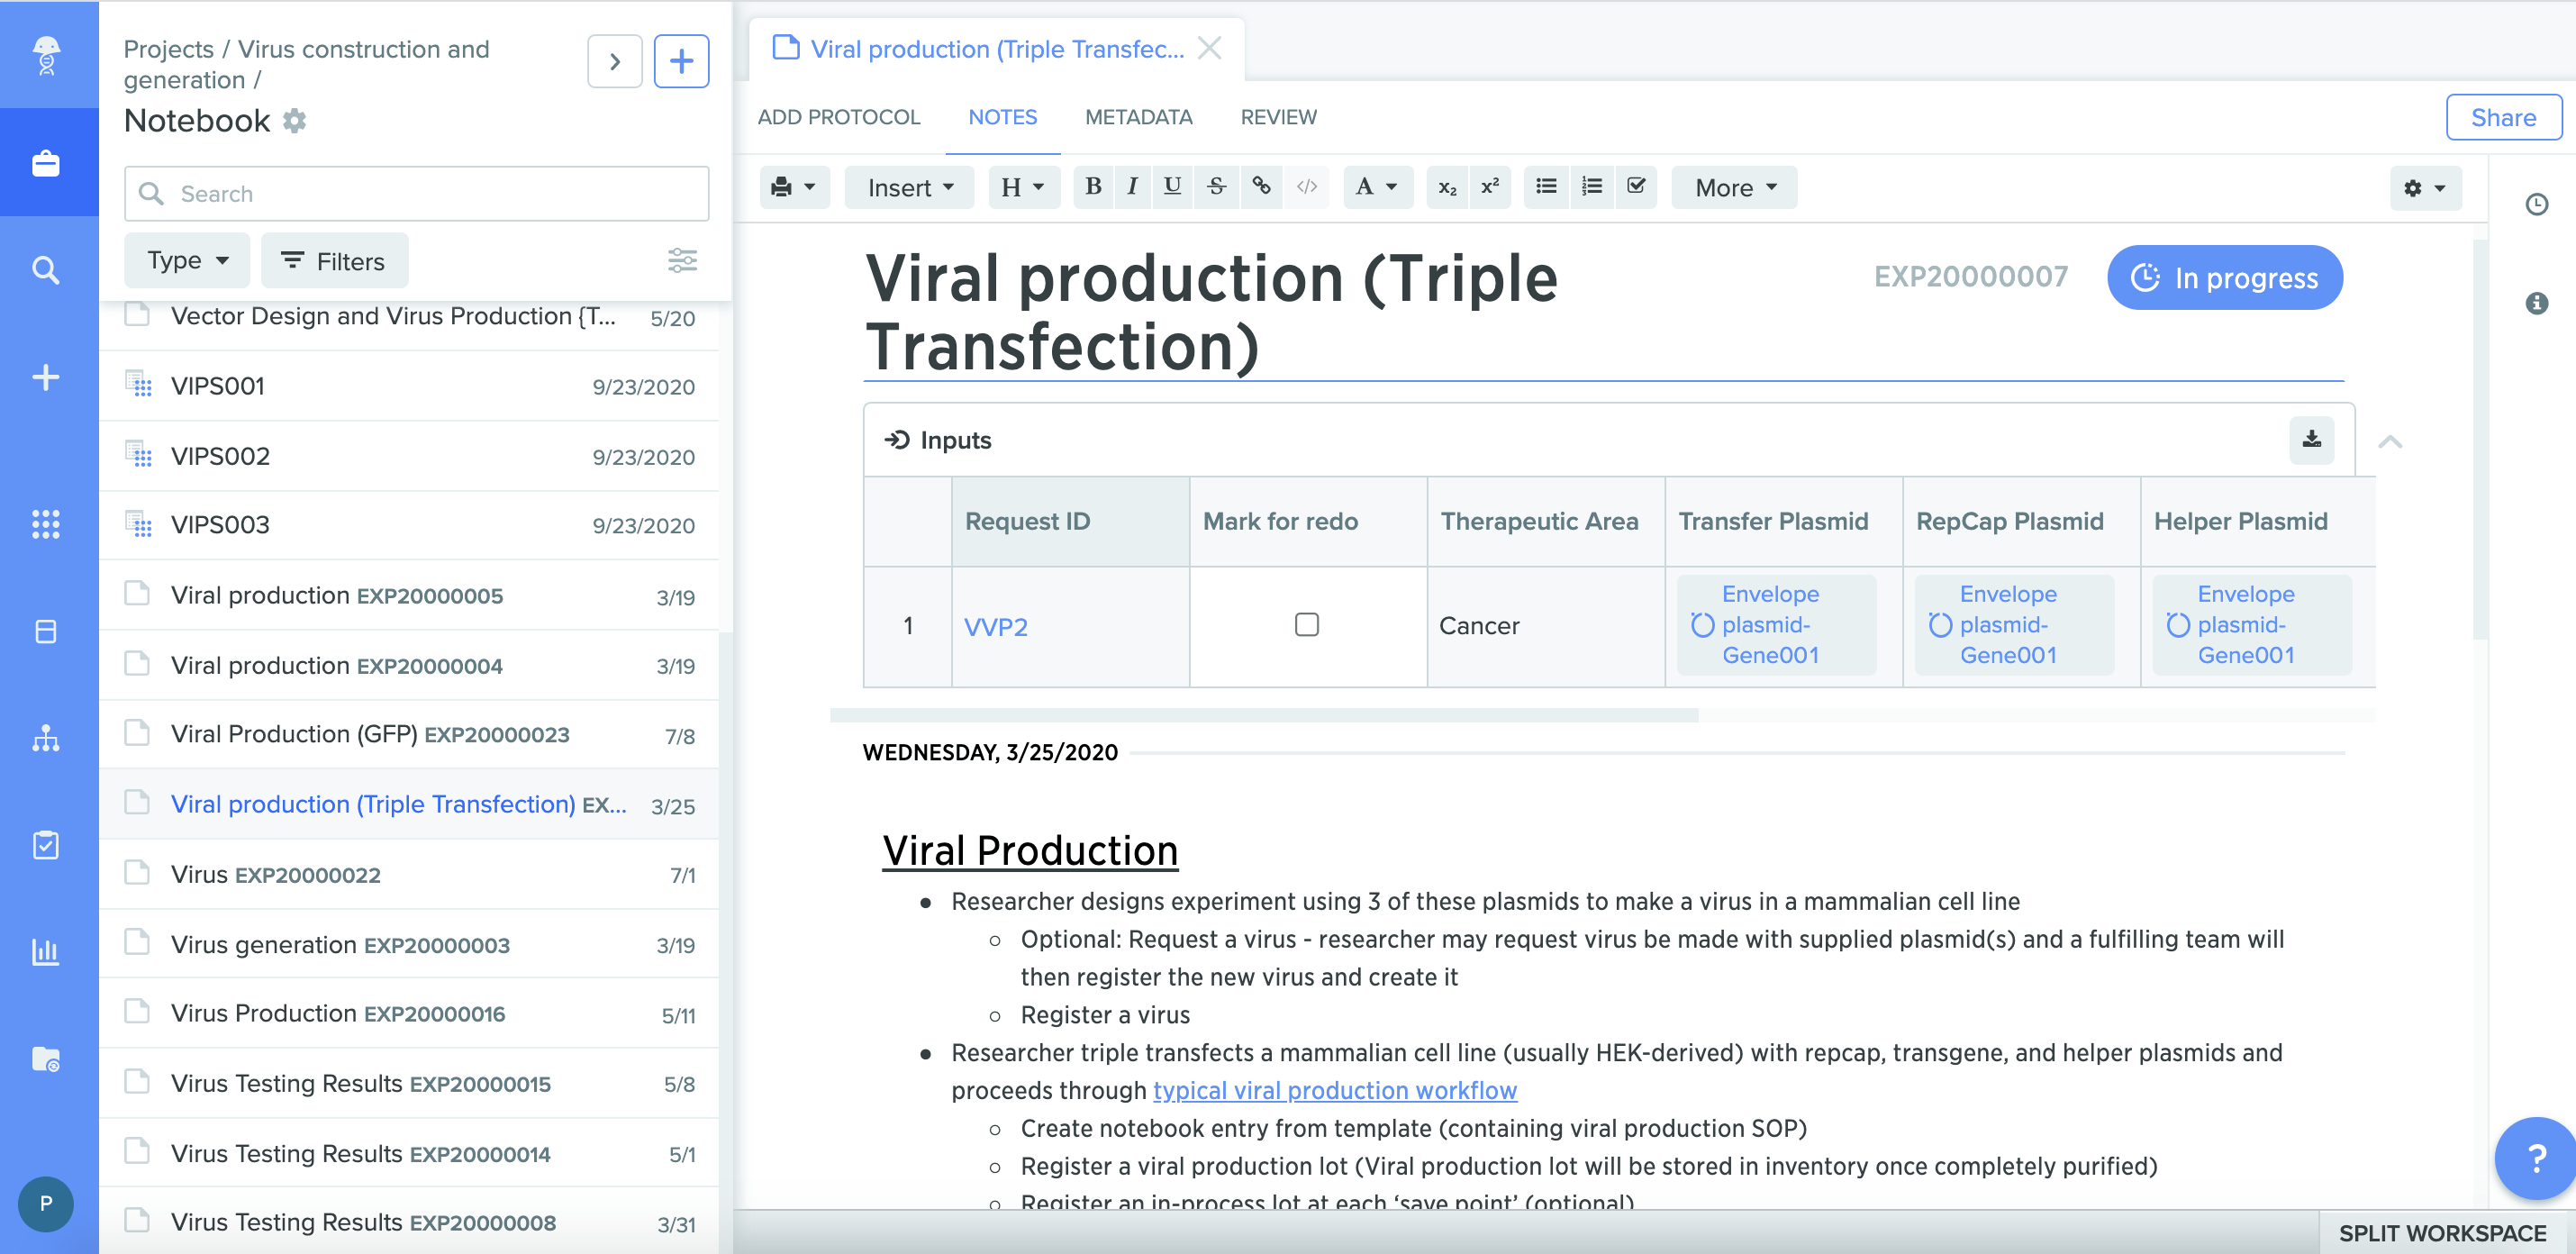This screenshot has height=1254, width=2576.
Task: Click the Benchling logo icon at top left
Action: click(x=46, y=55)
